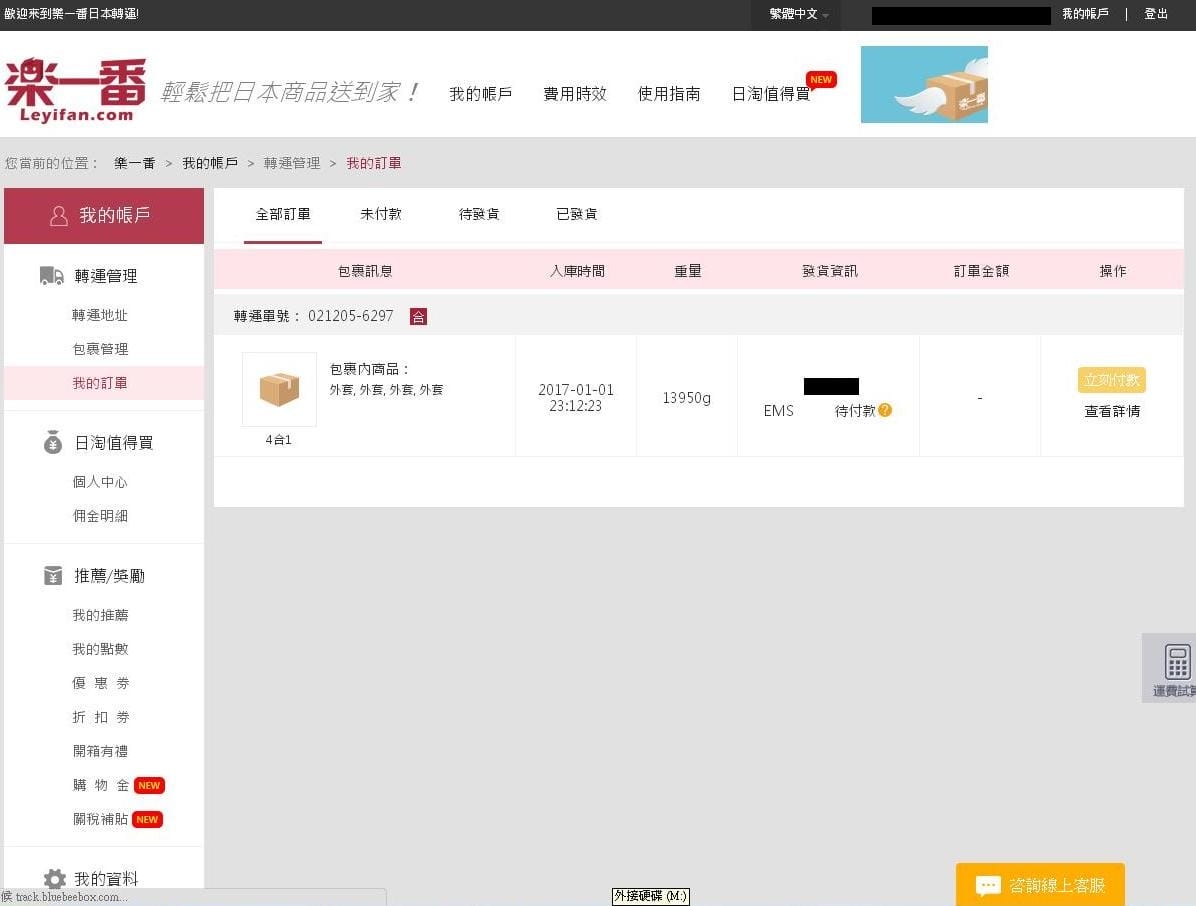This screenshot has height=906, width=1196.
Task: Open the 繁體中文 language dropdown
Action: click(798, 14)
